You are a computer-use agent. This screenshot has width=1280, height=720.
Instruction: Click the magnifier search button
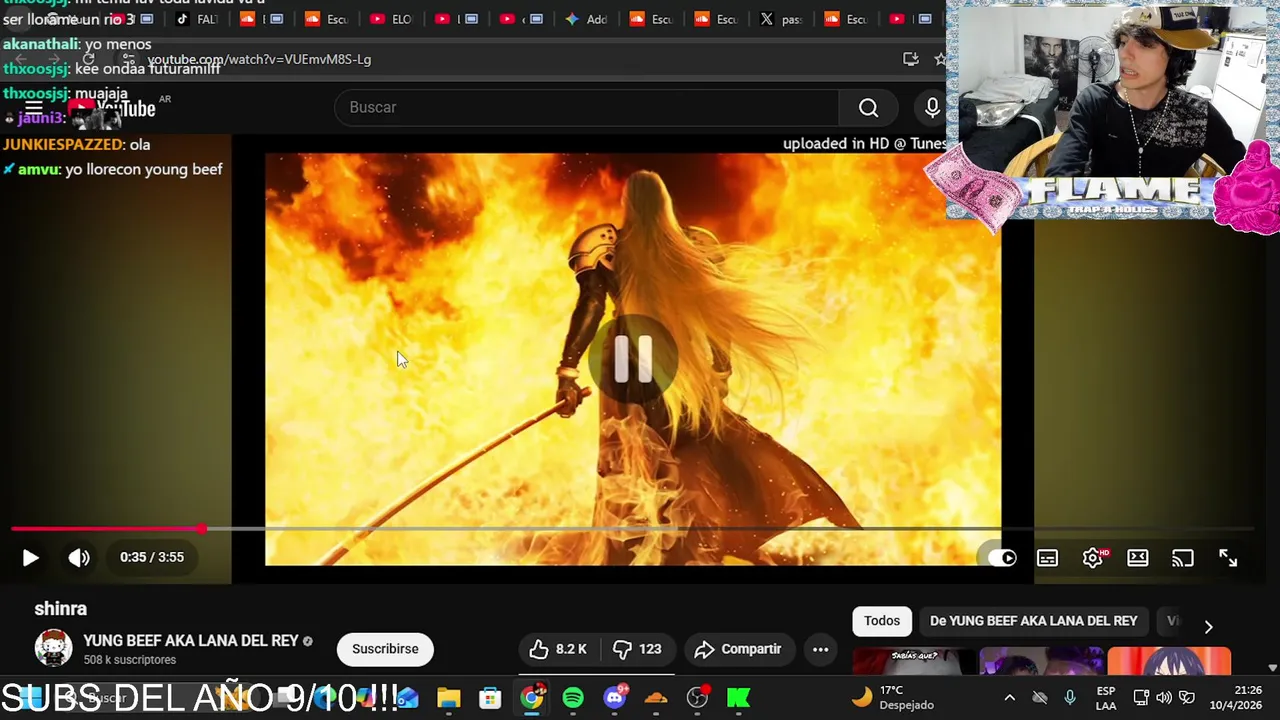[x=868, y=107]
